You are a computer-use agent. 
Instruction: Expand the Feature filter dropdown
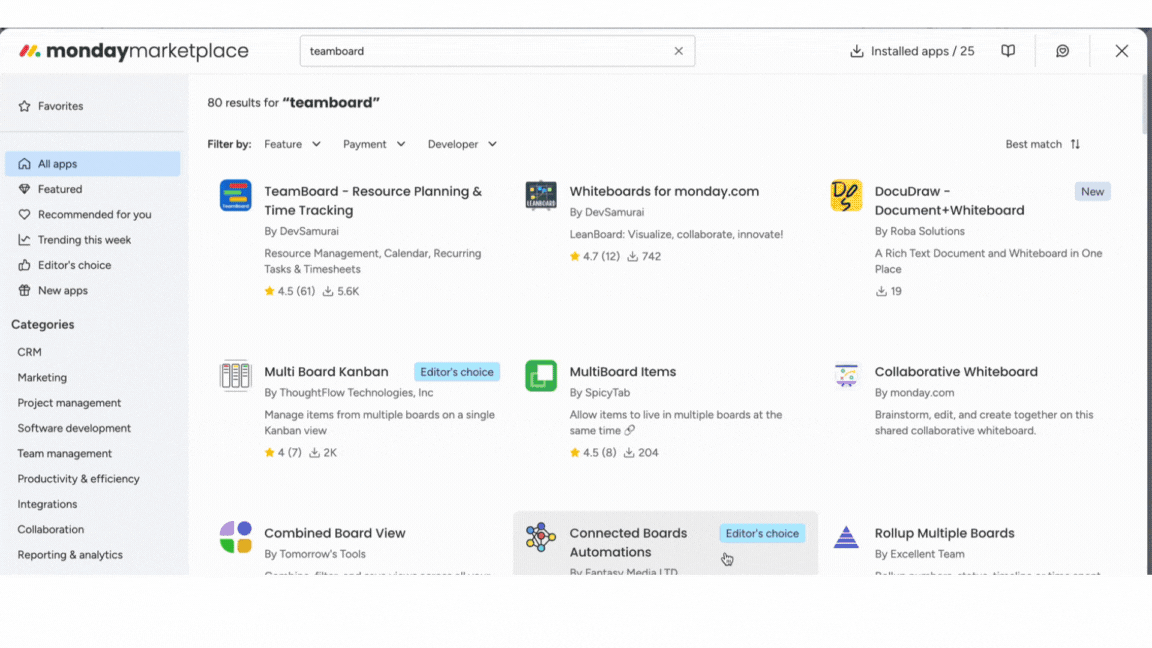click(x=292, y=144)
